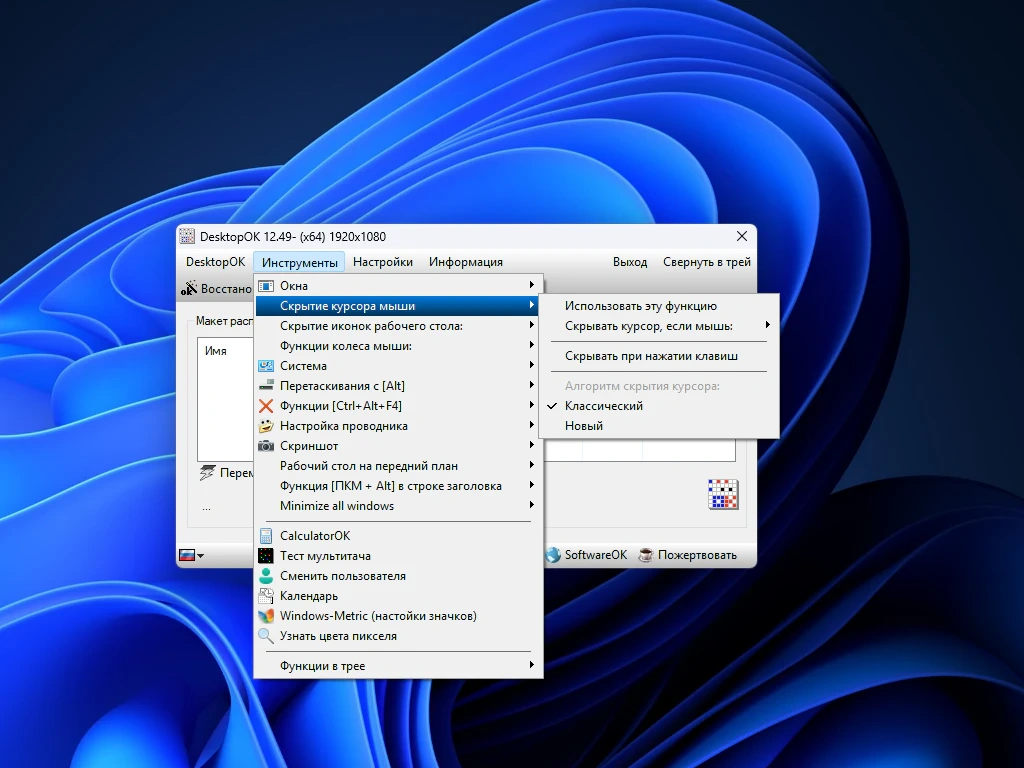1024x768 pixels.
Task: Toggle Скрывать при нажатии клавиш
Action: point(651,356)
